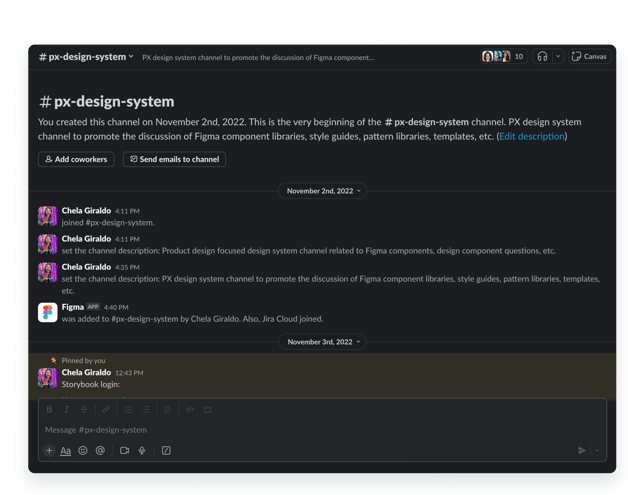Screen dimensions: 628x495
Task: Toggle bulleted list formatting
Action: point(145,409)
